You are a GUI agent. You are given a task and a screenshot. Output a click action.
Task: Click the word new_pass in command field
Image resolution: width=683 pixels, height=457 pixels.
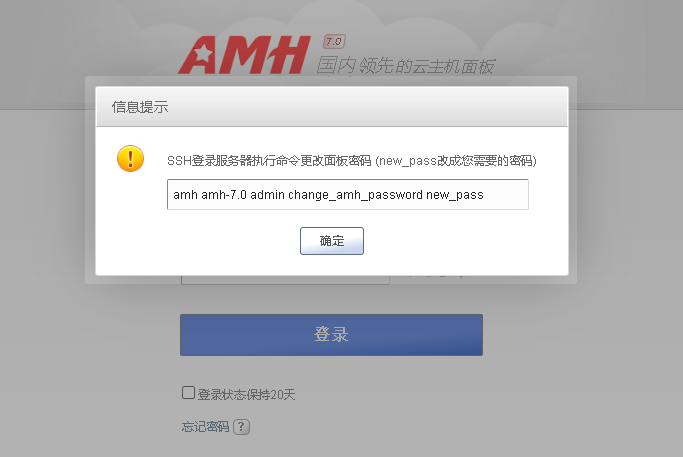[455, 195]
